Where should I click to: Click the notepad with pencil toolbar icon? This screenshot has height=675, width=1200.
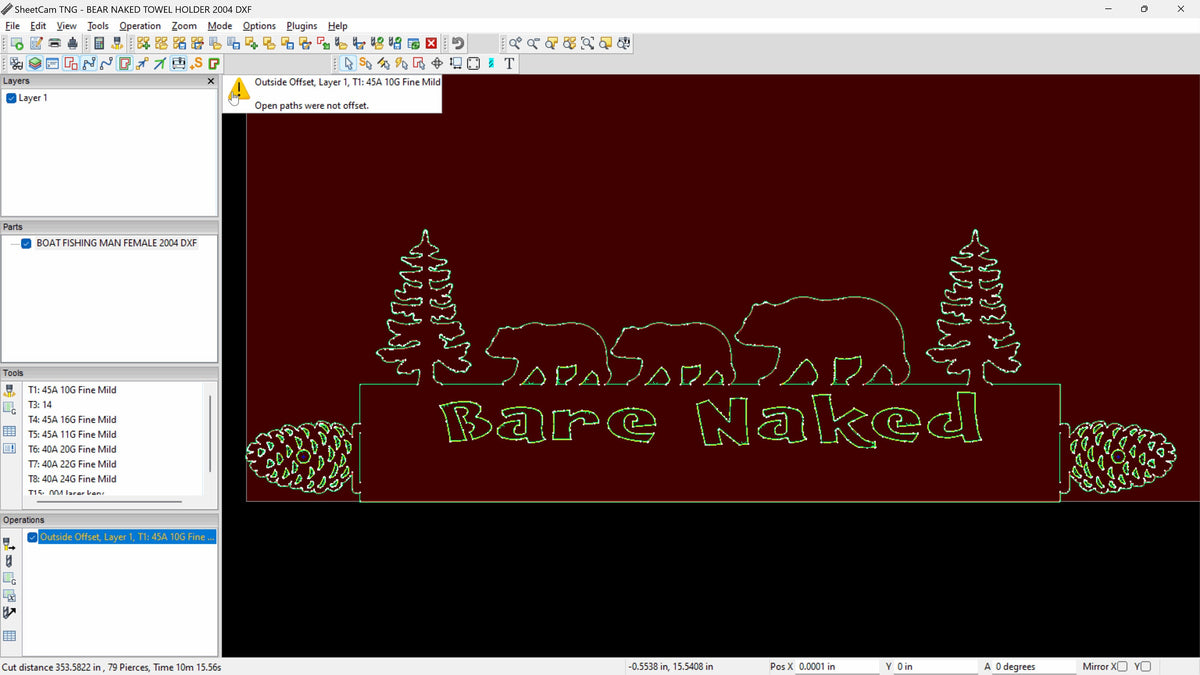point(36,44)
